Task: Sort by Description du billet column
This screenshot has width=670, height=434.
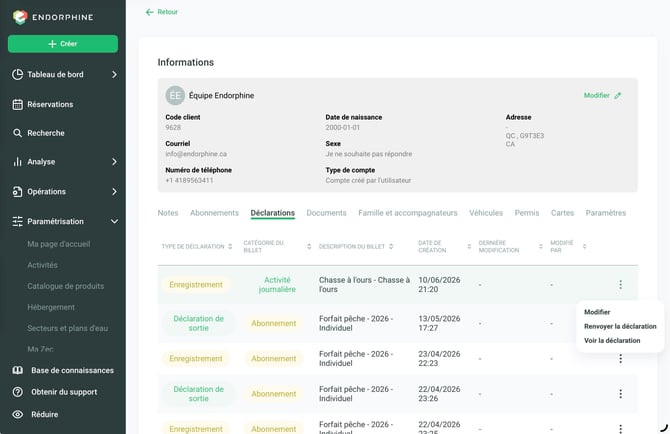Action: click(x=391, y=246)
